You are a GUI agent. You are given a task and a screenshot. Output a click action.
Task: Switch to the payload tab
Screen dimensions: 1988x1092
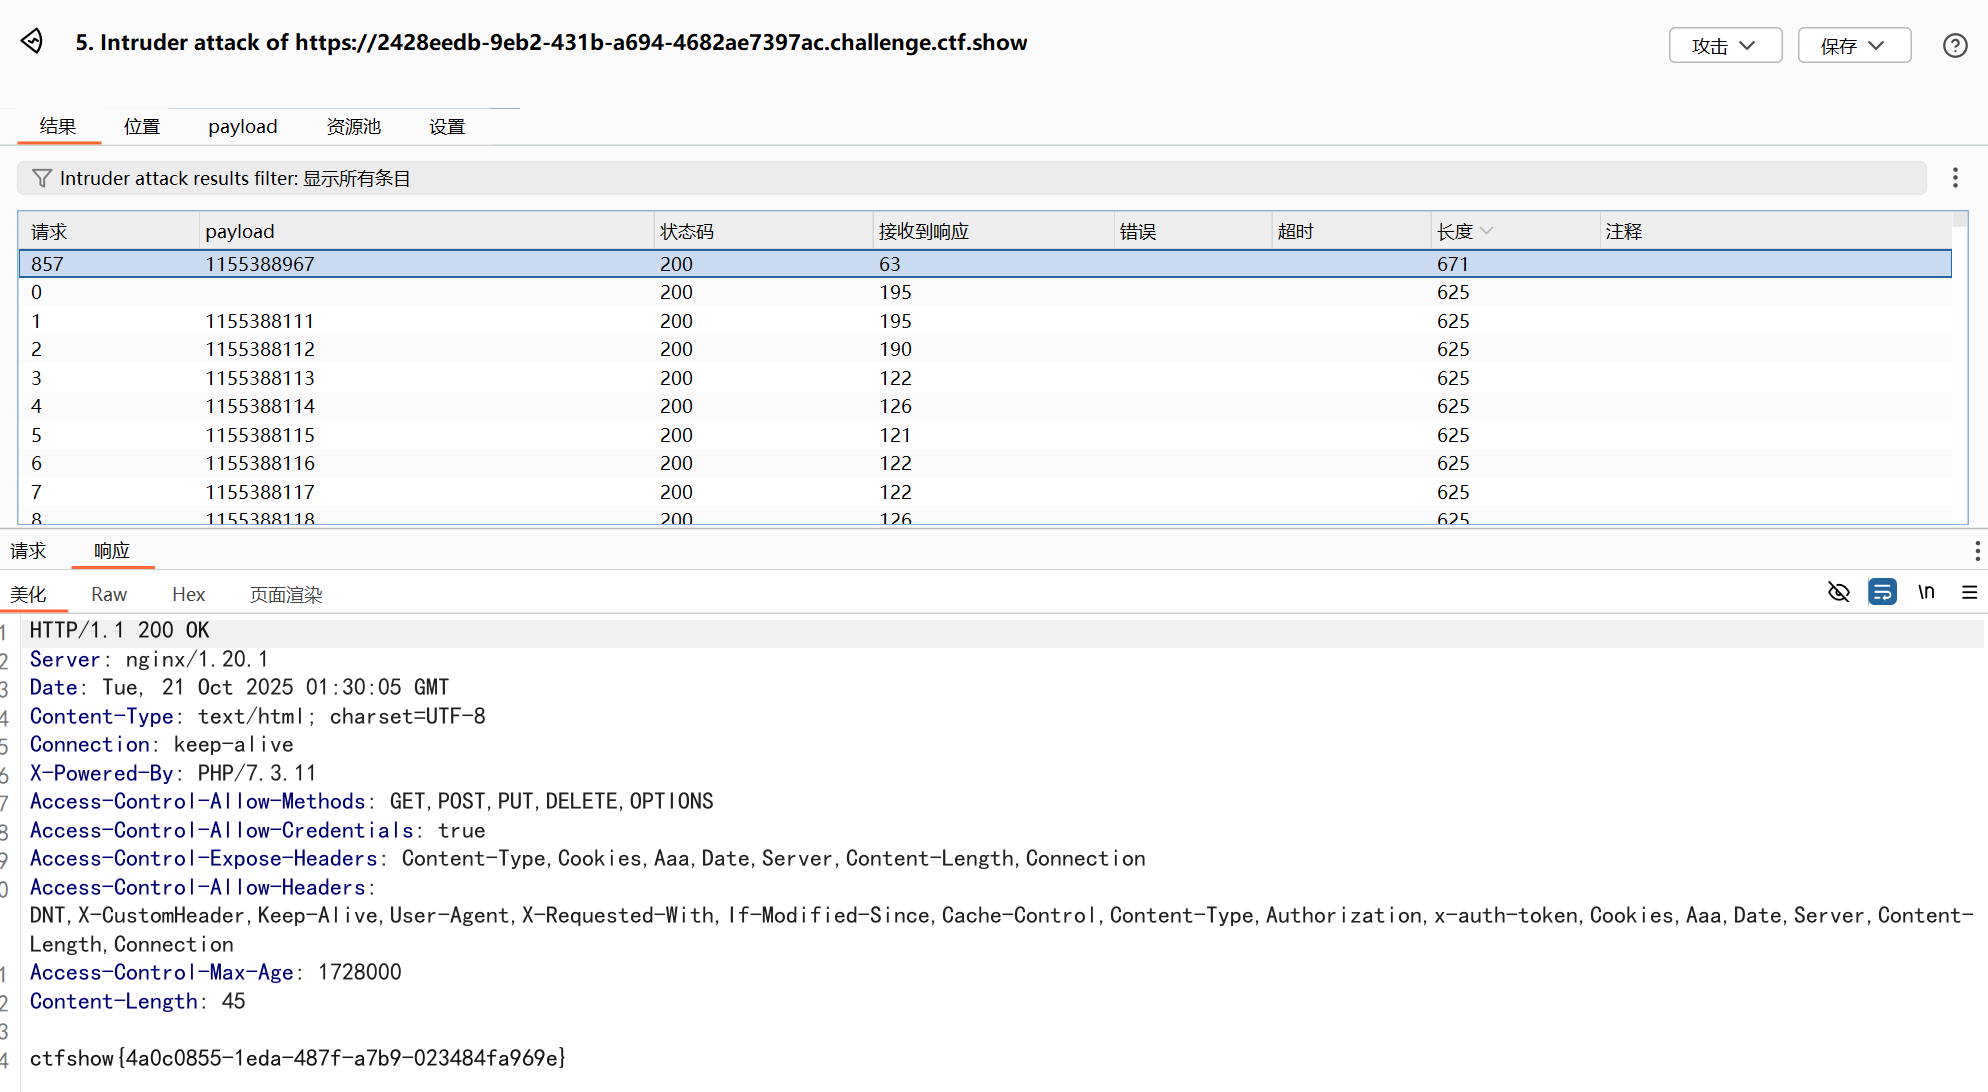[x=242, y=127]
